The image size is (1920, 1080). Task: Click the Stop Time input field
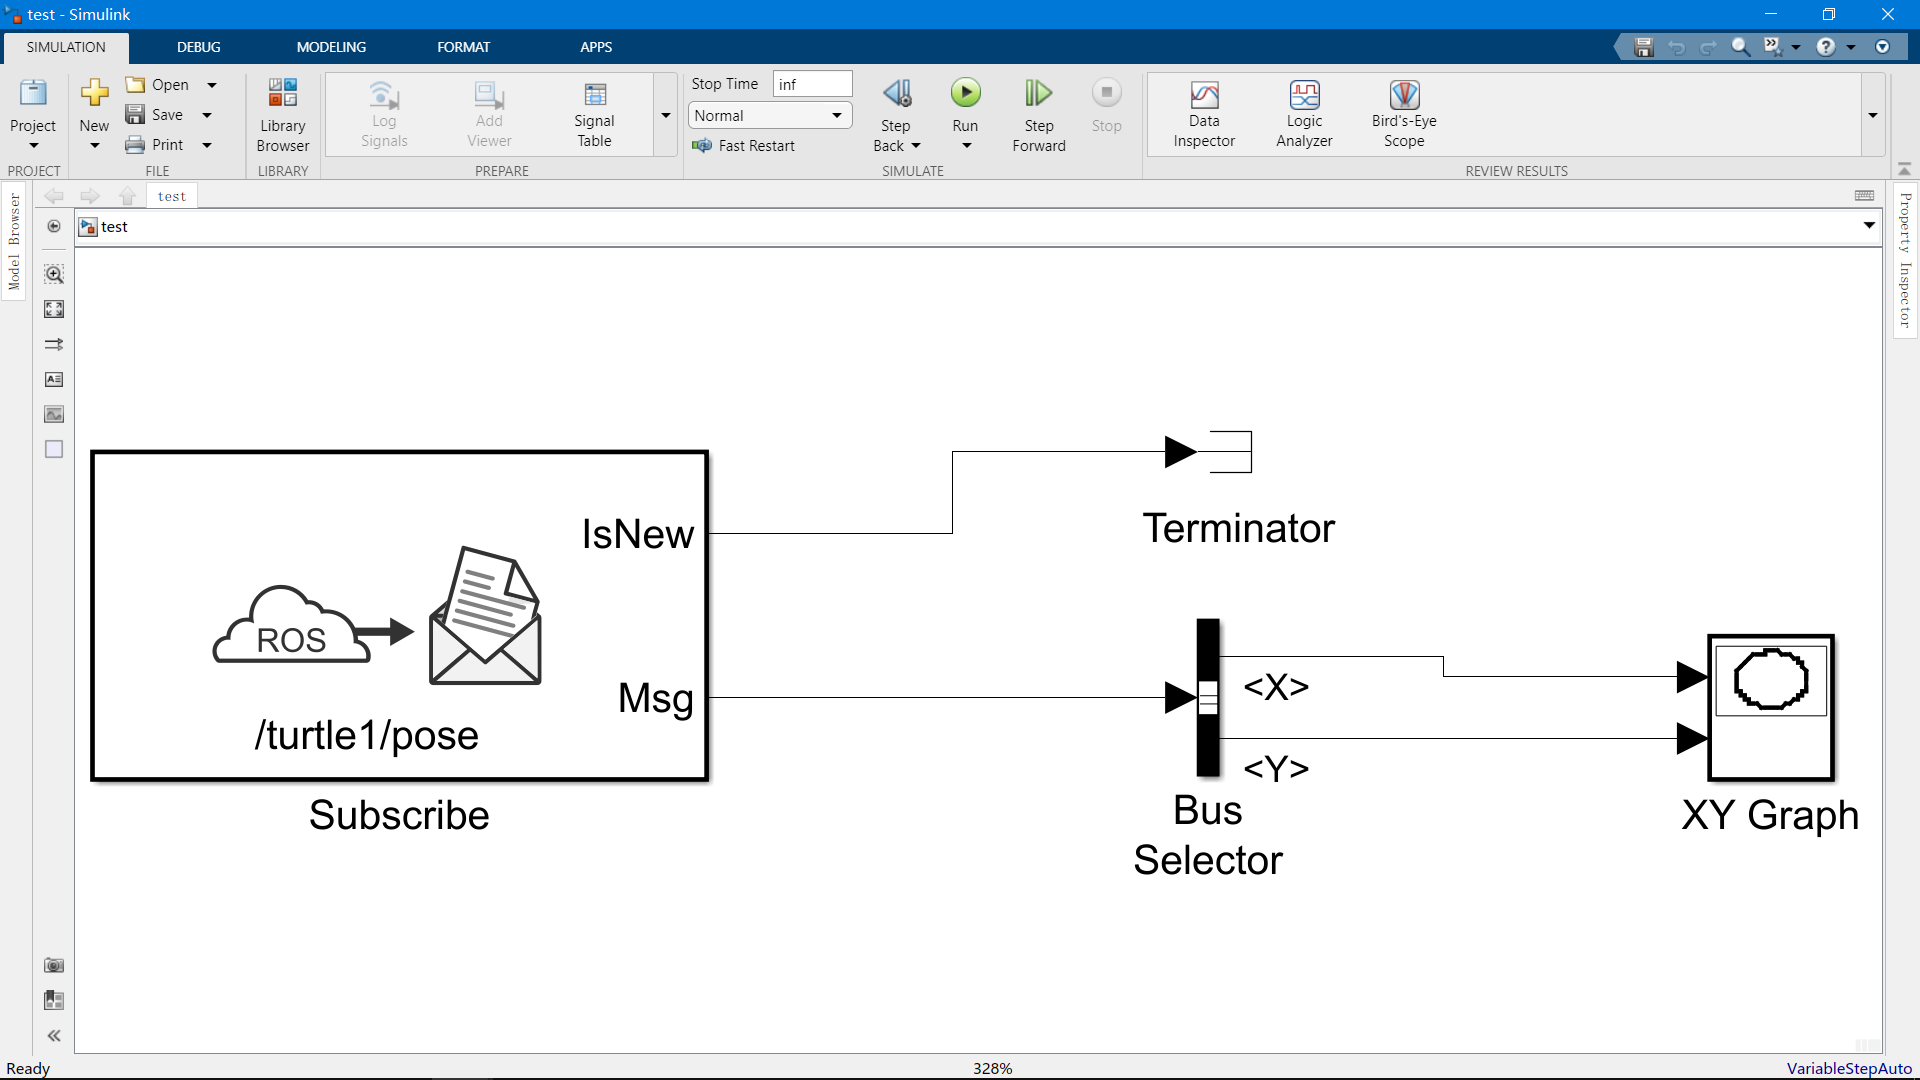pos(812,84)
